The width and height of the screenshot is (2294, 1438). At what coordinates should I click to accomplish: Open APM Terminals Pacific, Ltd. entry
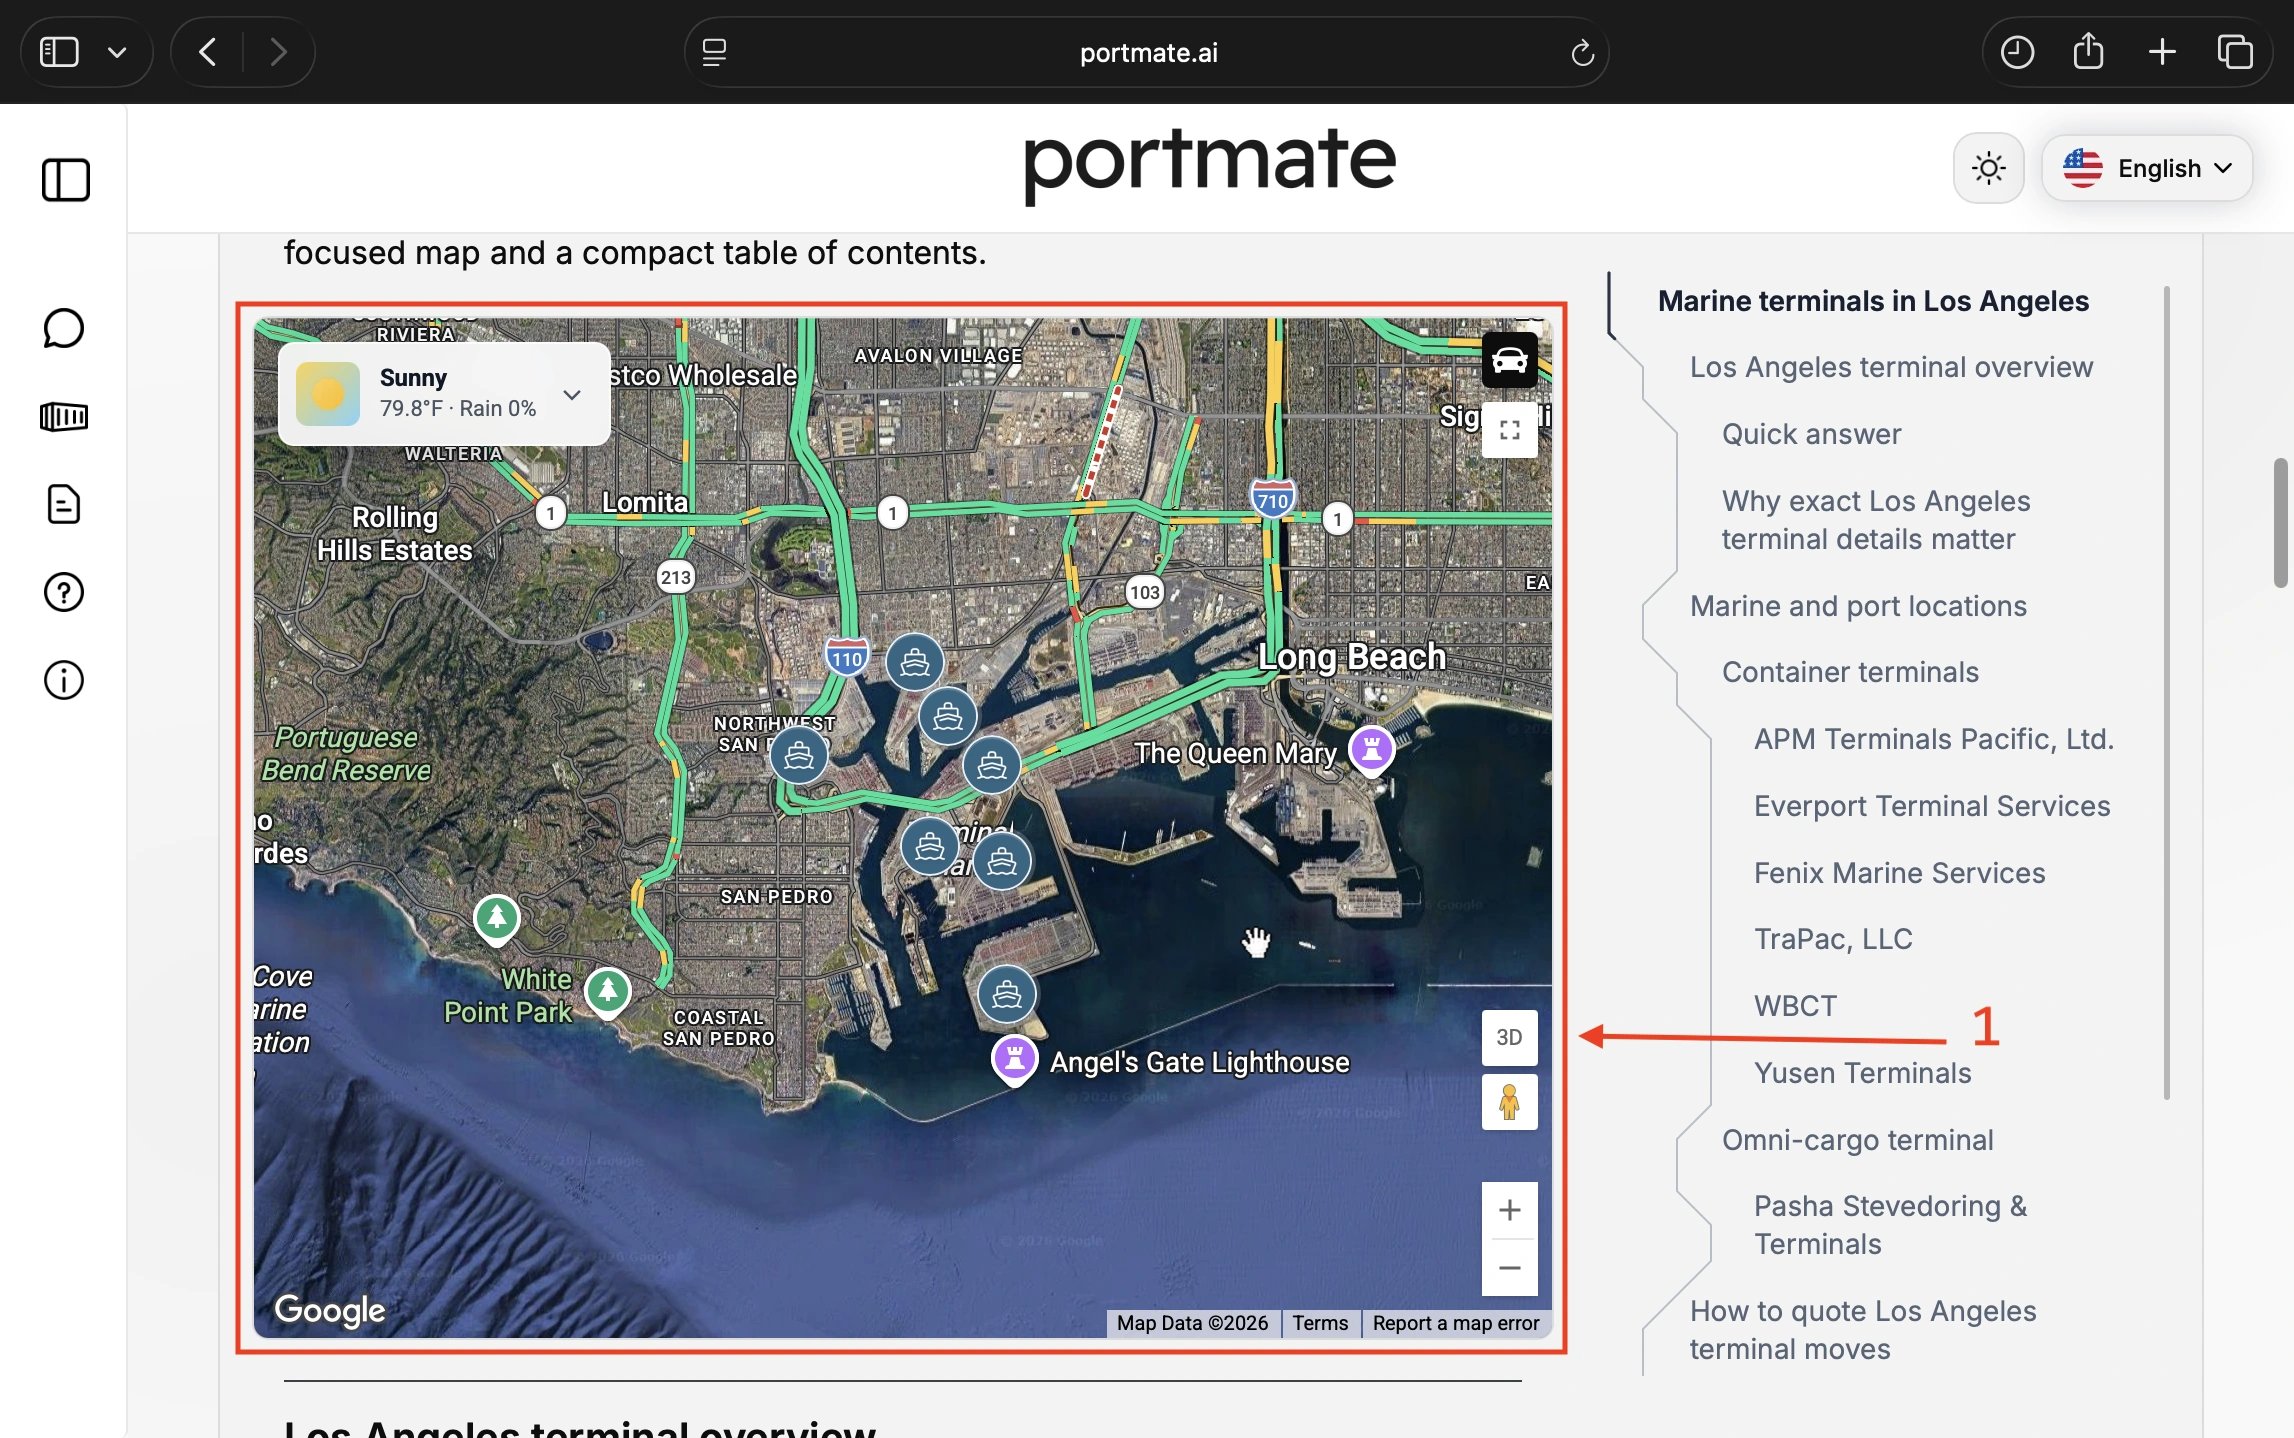pyautogui.click(x=1934, y=739)
